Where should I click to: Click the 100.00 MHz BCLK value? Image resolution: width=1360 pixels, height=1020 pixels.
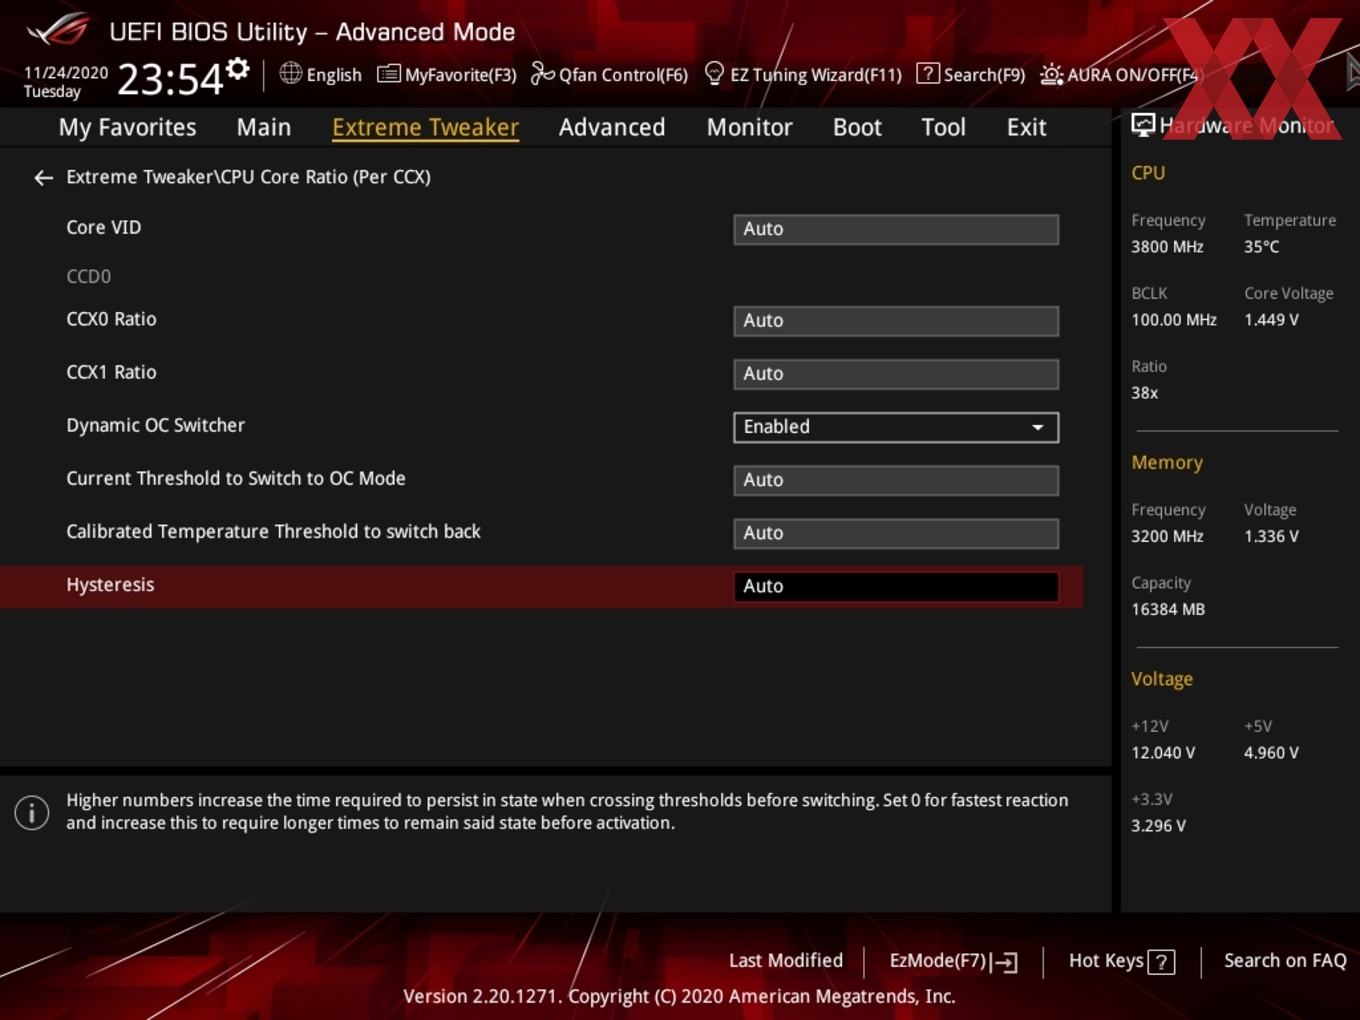(1174, 319)
